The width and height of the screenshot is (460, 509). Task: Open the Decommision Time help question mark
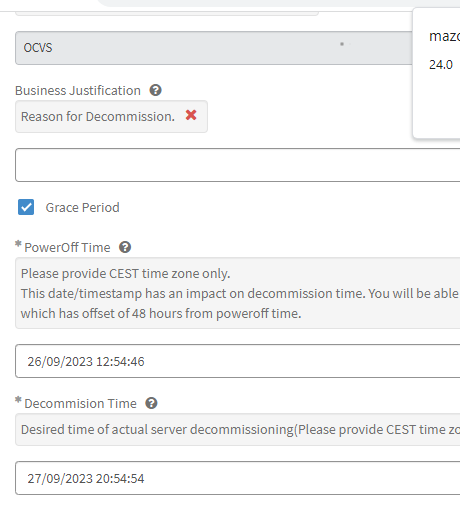pyautogui.click(x=151, y=403)
